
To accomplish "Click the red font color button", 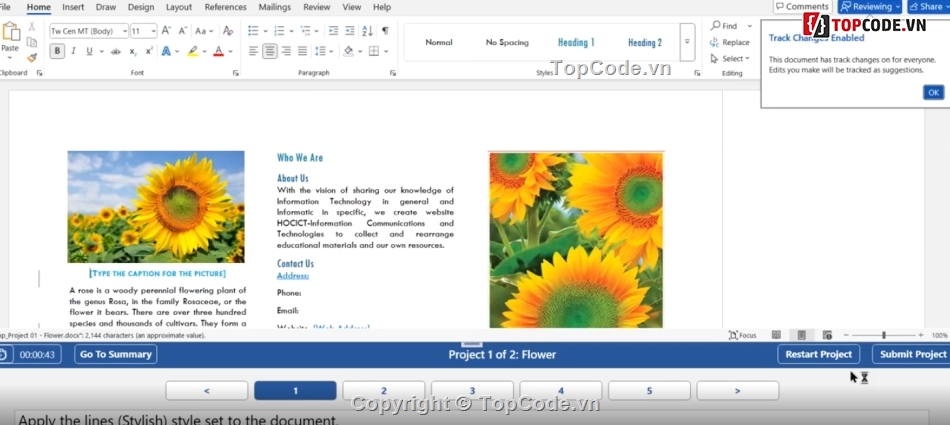I will [219, 52].
